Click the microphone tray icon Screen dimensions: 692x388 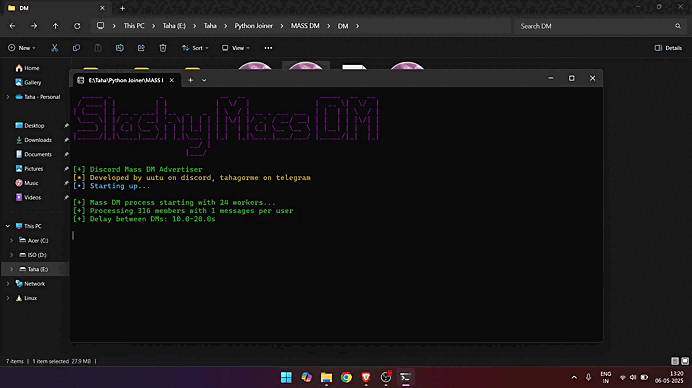pyautogui.click(x=588, y=377)
